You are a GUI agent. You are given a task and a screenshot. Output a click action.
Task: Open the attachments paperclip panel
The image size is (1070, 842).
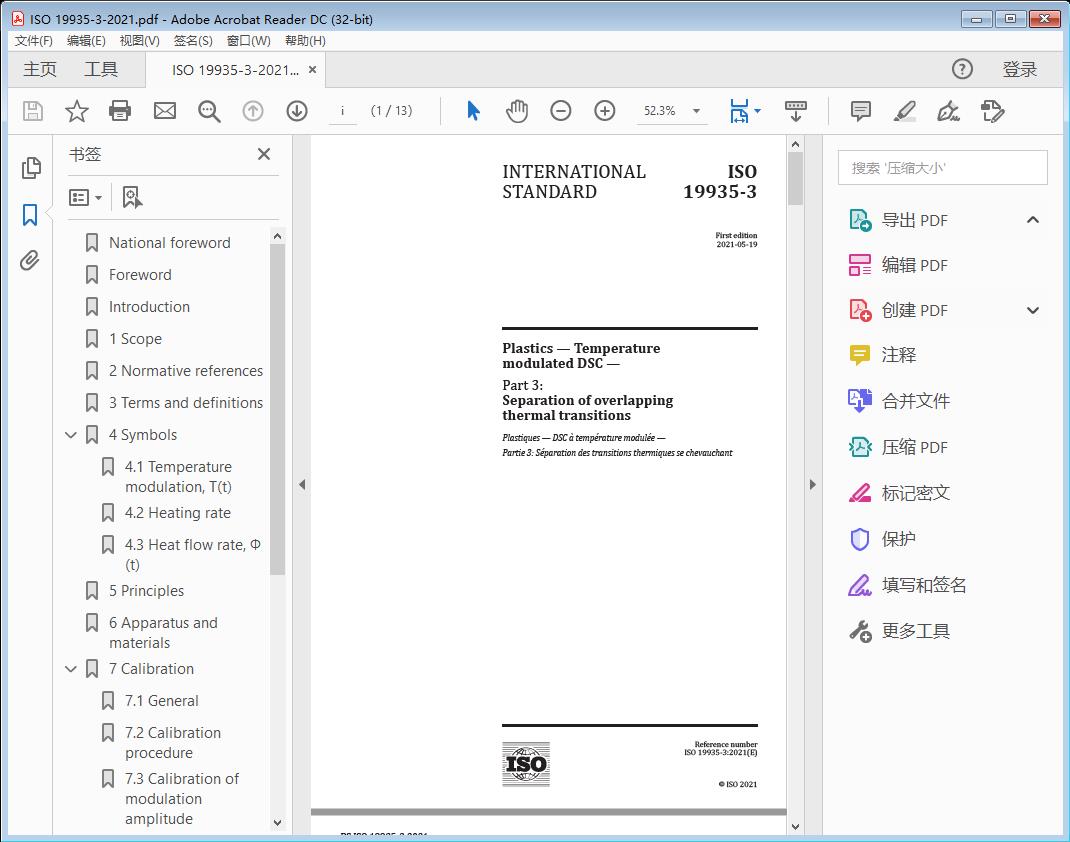[x=30, y=261]
